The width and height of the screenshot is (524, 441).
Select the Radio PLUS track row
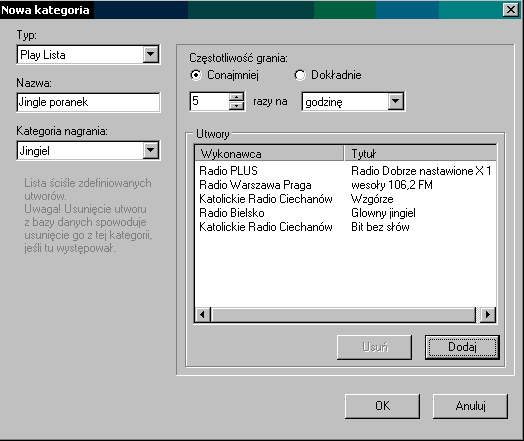345,171
